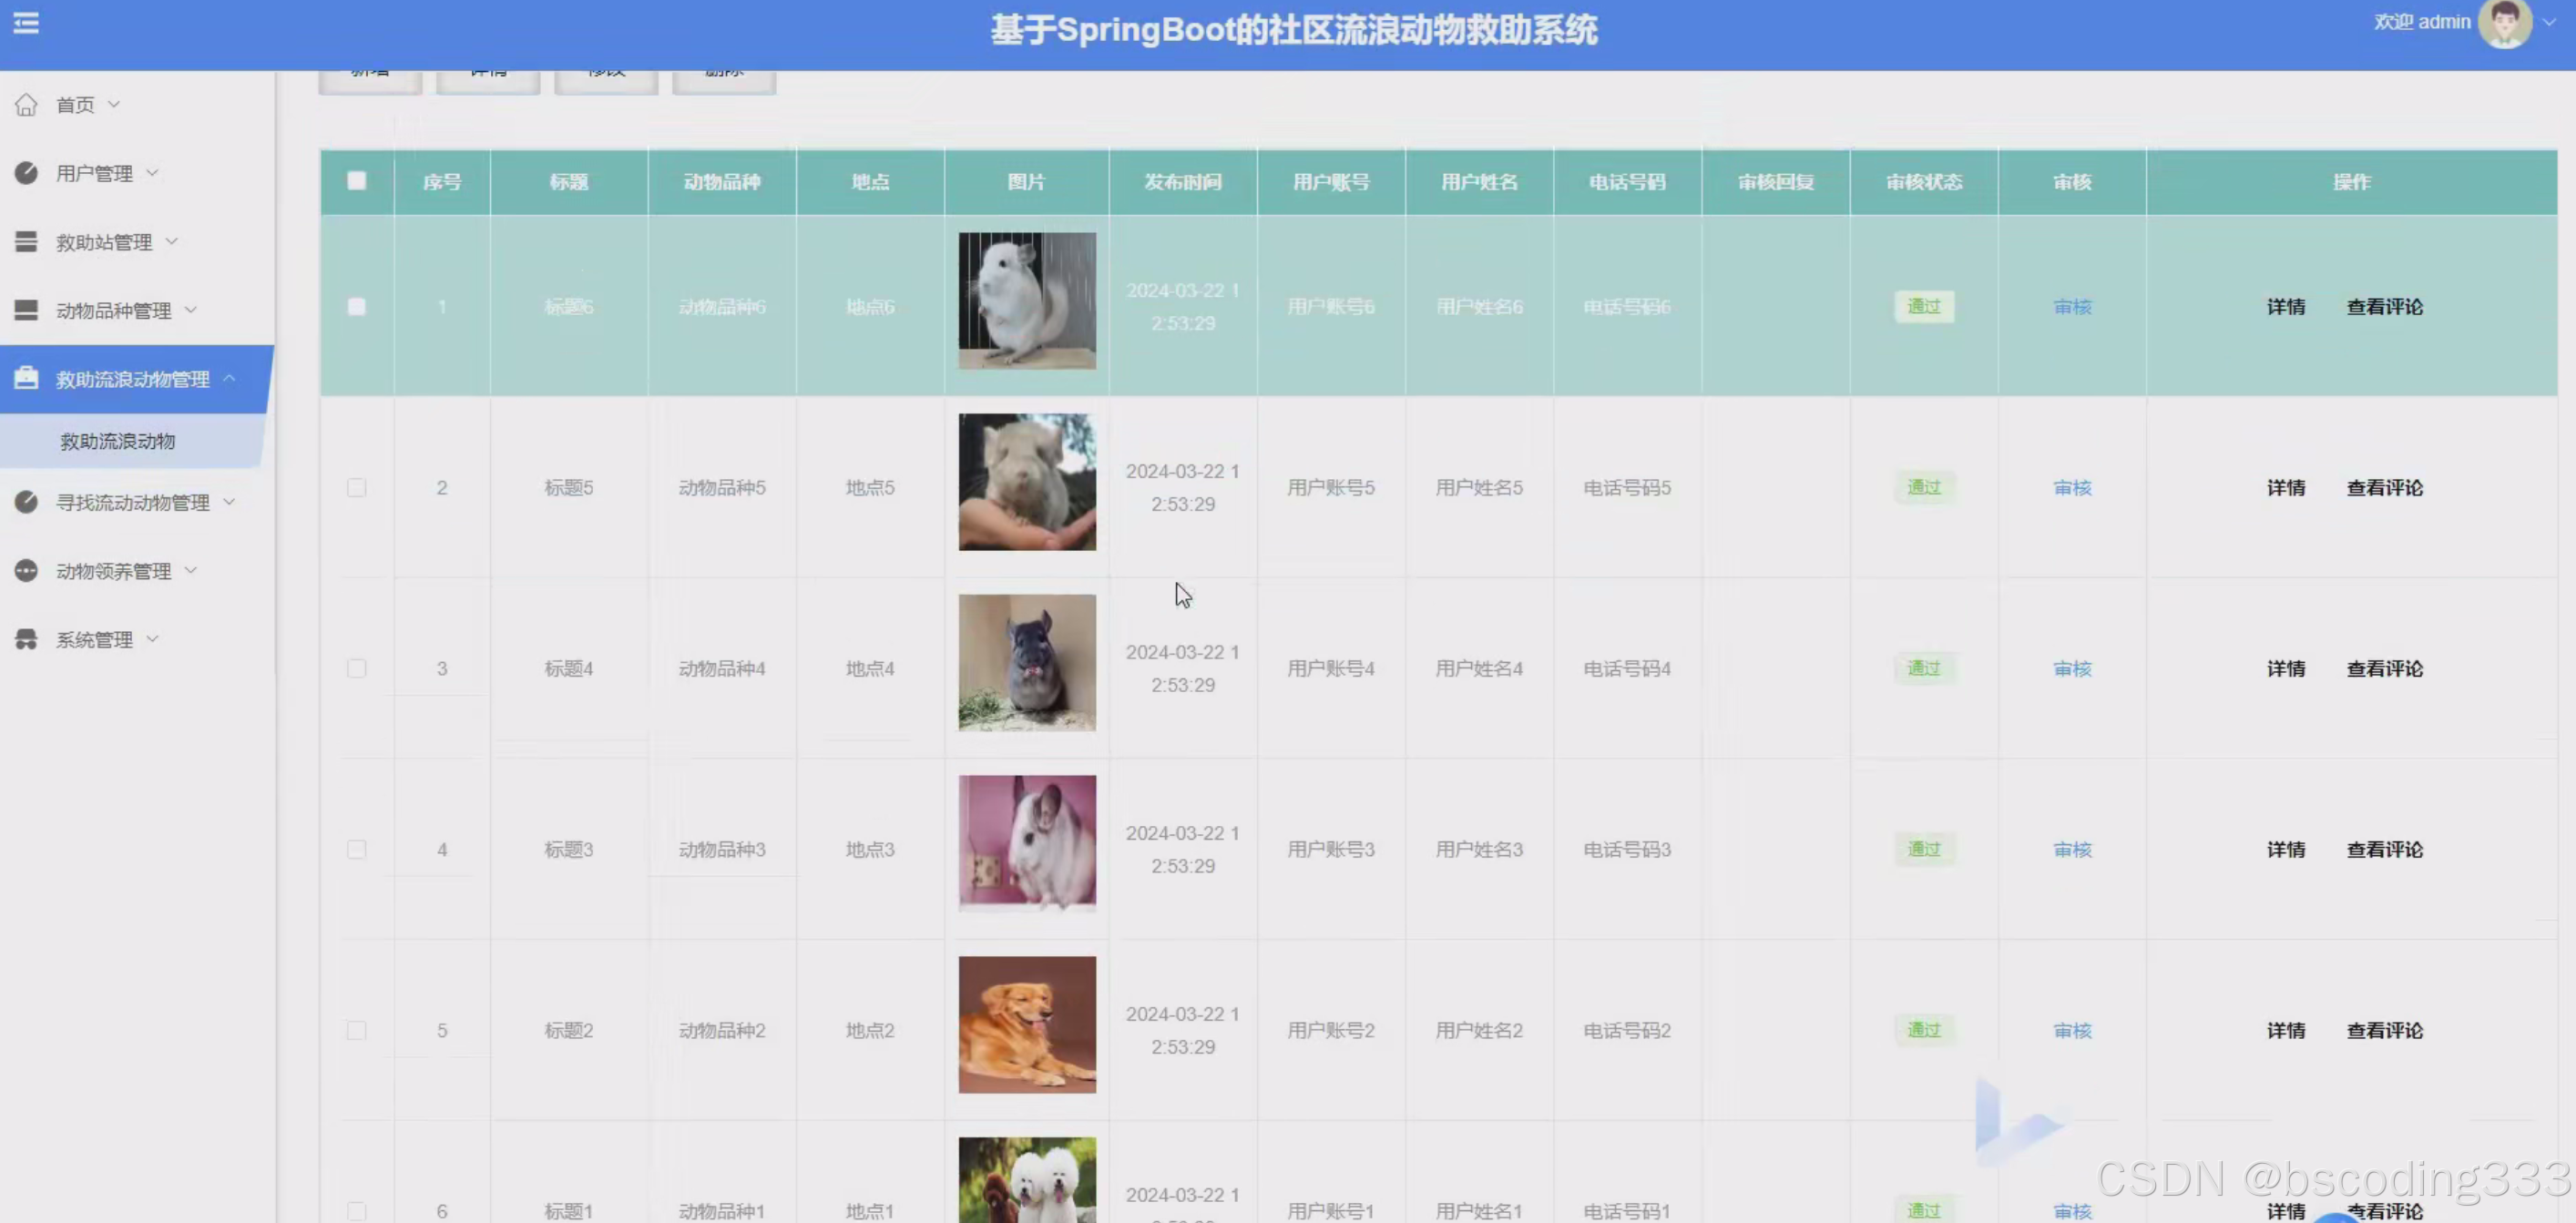Check the checkbox for row 2 标题5
Viewport: 2576px width, 1223px height.
(357, 488)
